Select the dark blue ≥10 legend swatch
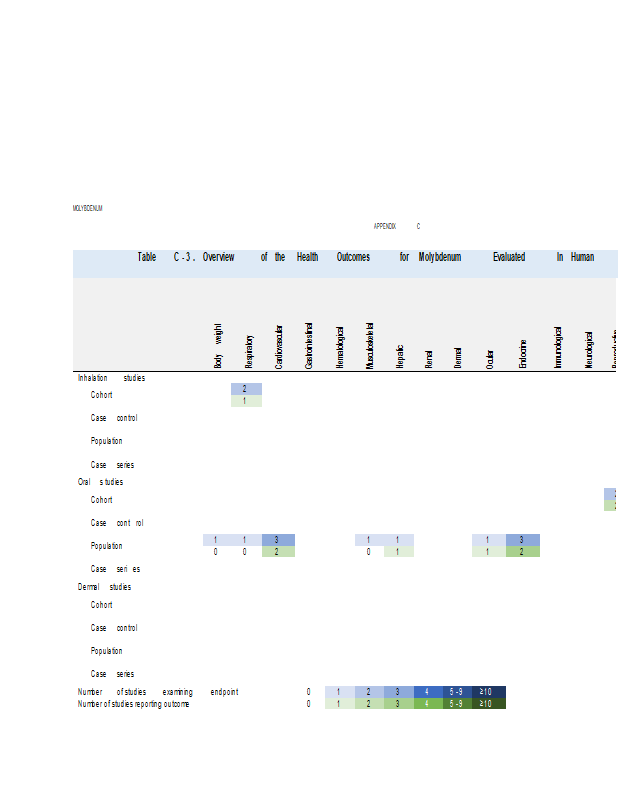This screenshot has width=618, height=800. (x=488, y=691)
